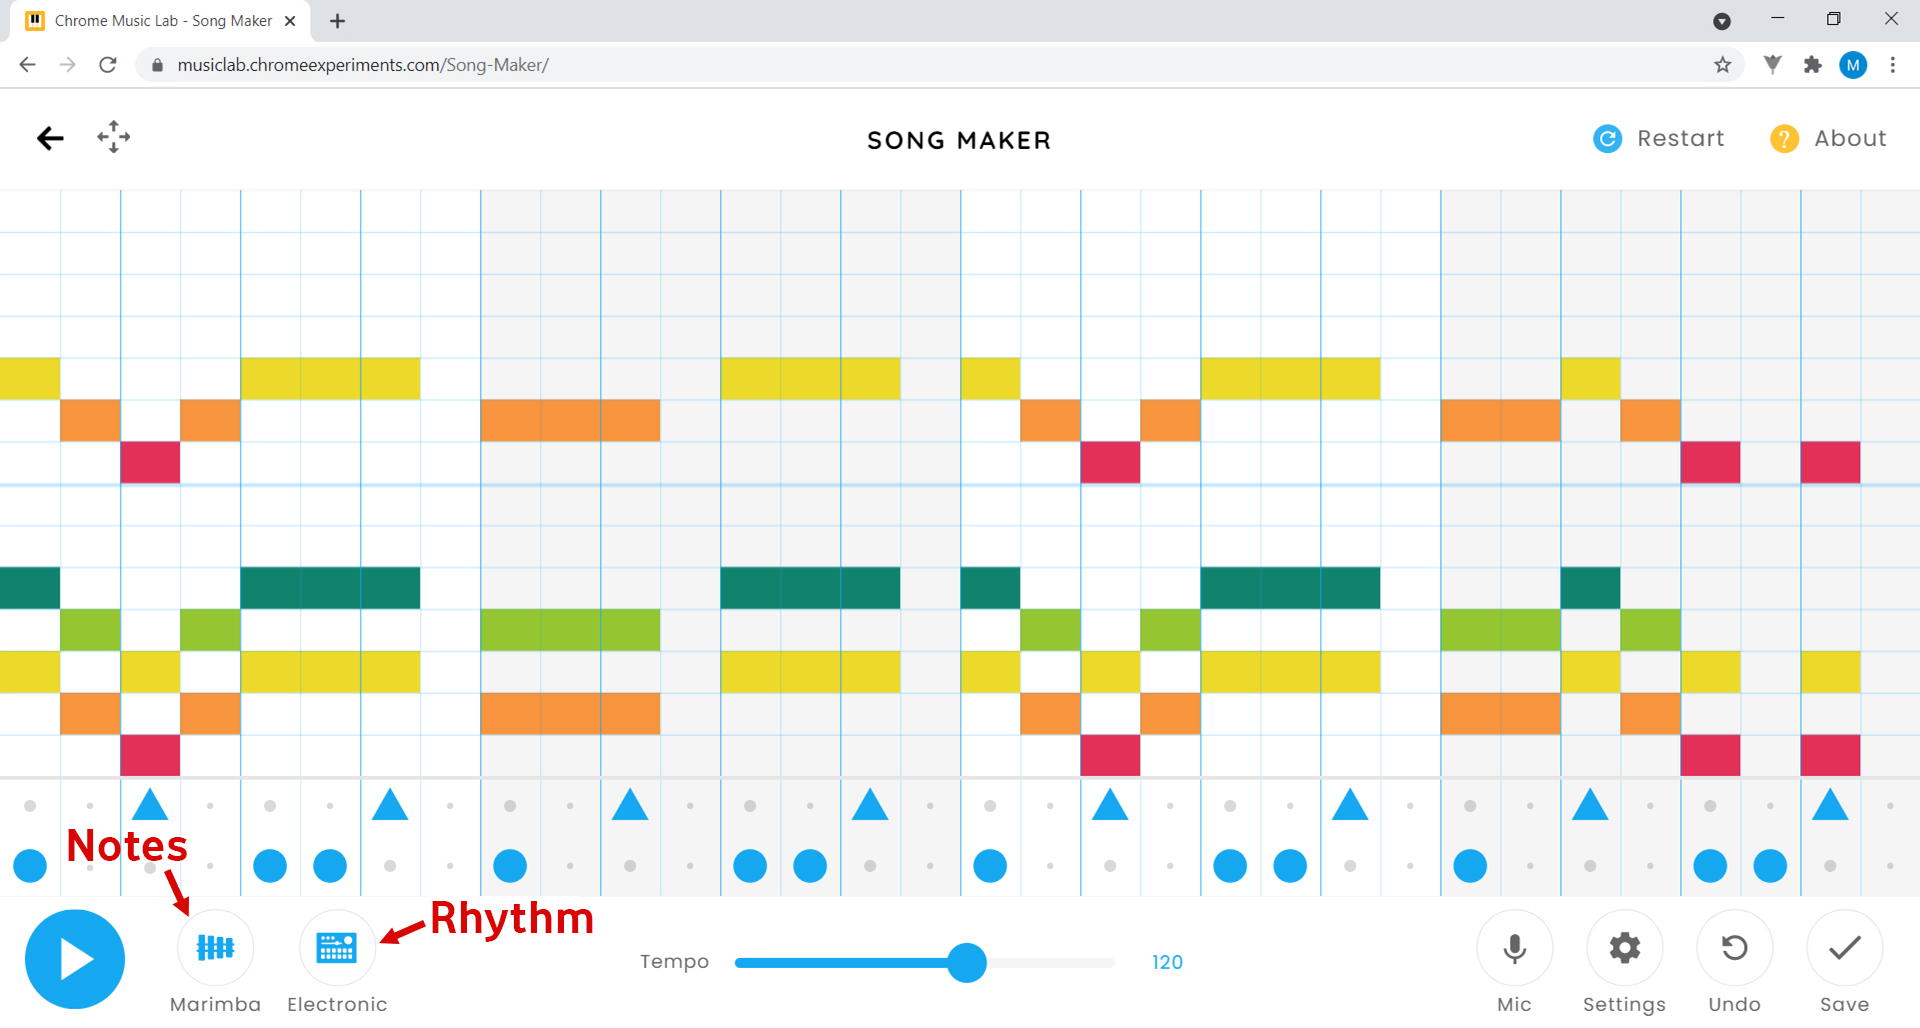1920x1028 pixels.
Task: Click the Undo icon
Action: coord(1734,947)
